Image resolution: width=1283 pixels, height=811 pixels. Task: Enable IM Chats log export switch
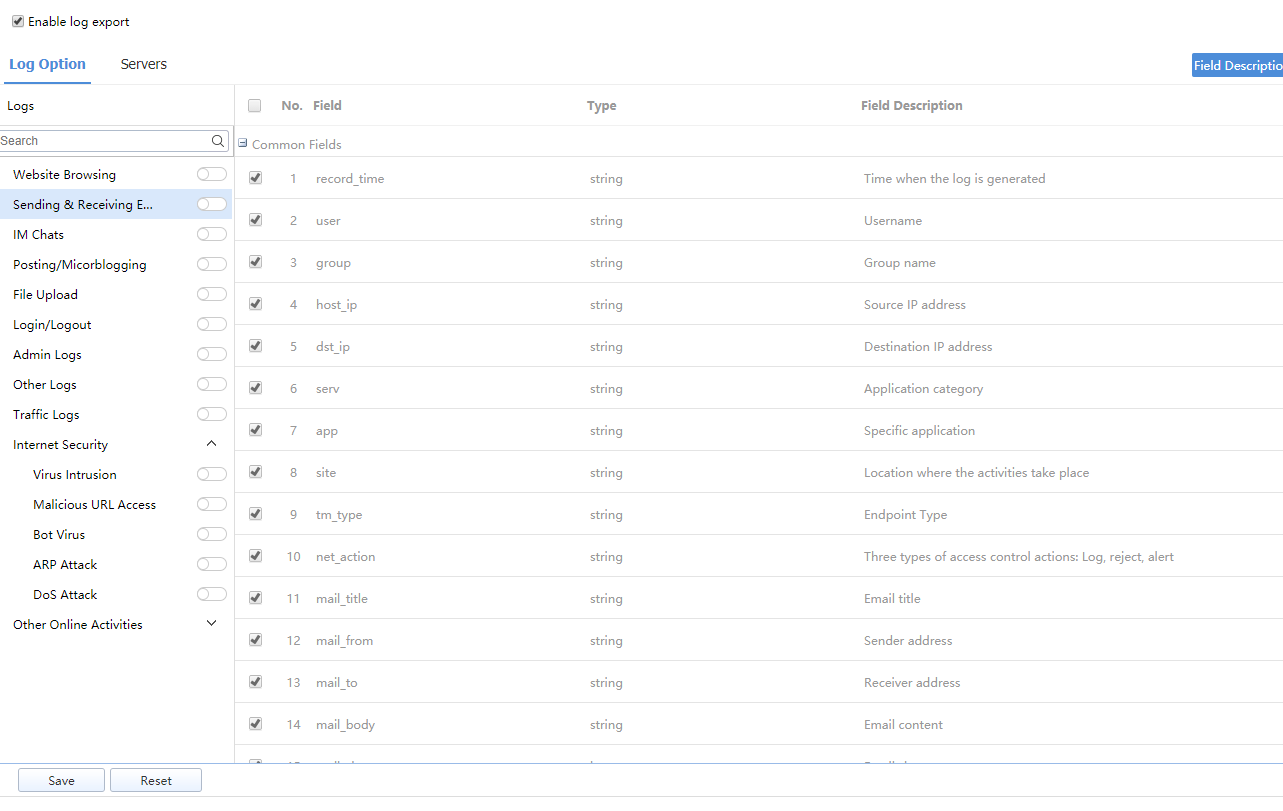click(x=211, y=234)
